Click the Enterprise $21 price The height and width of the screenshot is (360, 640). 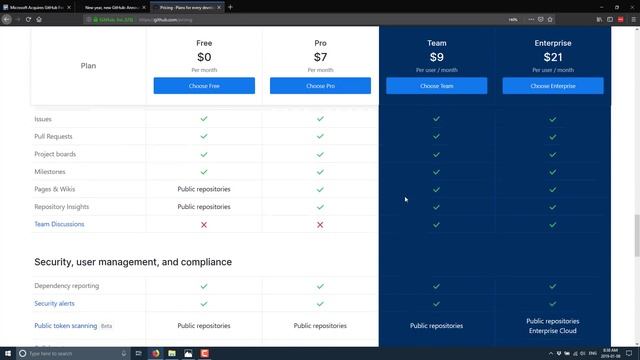553,57
